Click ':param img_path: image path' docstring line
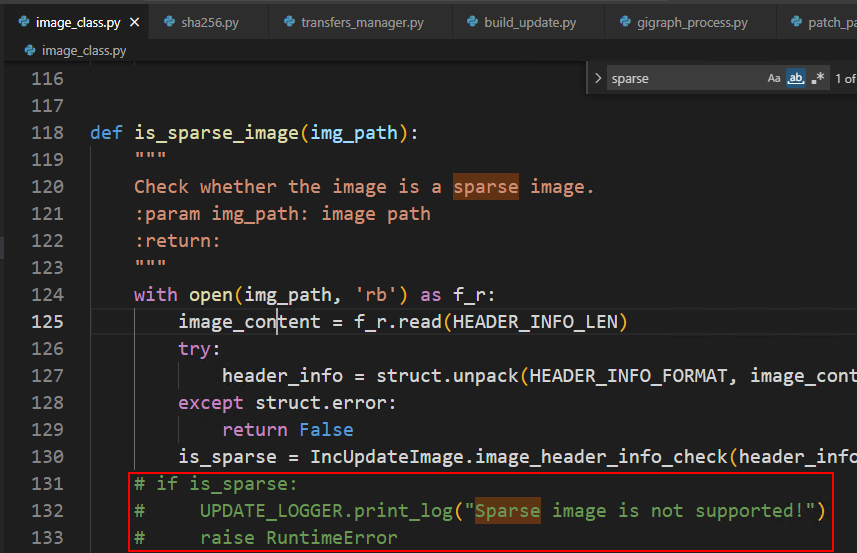This screenshot has width=857, height=553. coord(283,214)
